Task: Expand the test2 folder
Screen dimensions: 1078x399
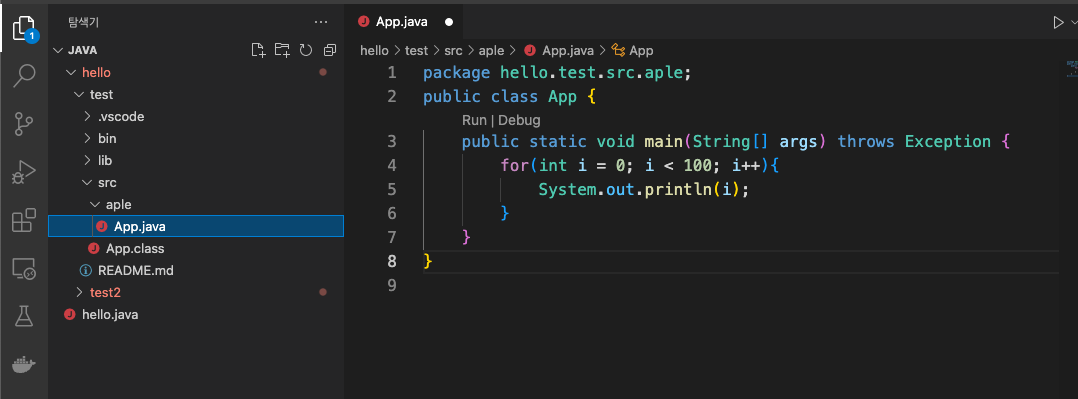Action: 78,292
